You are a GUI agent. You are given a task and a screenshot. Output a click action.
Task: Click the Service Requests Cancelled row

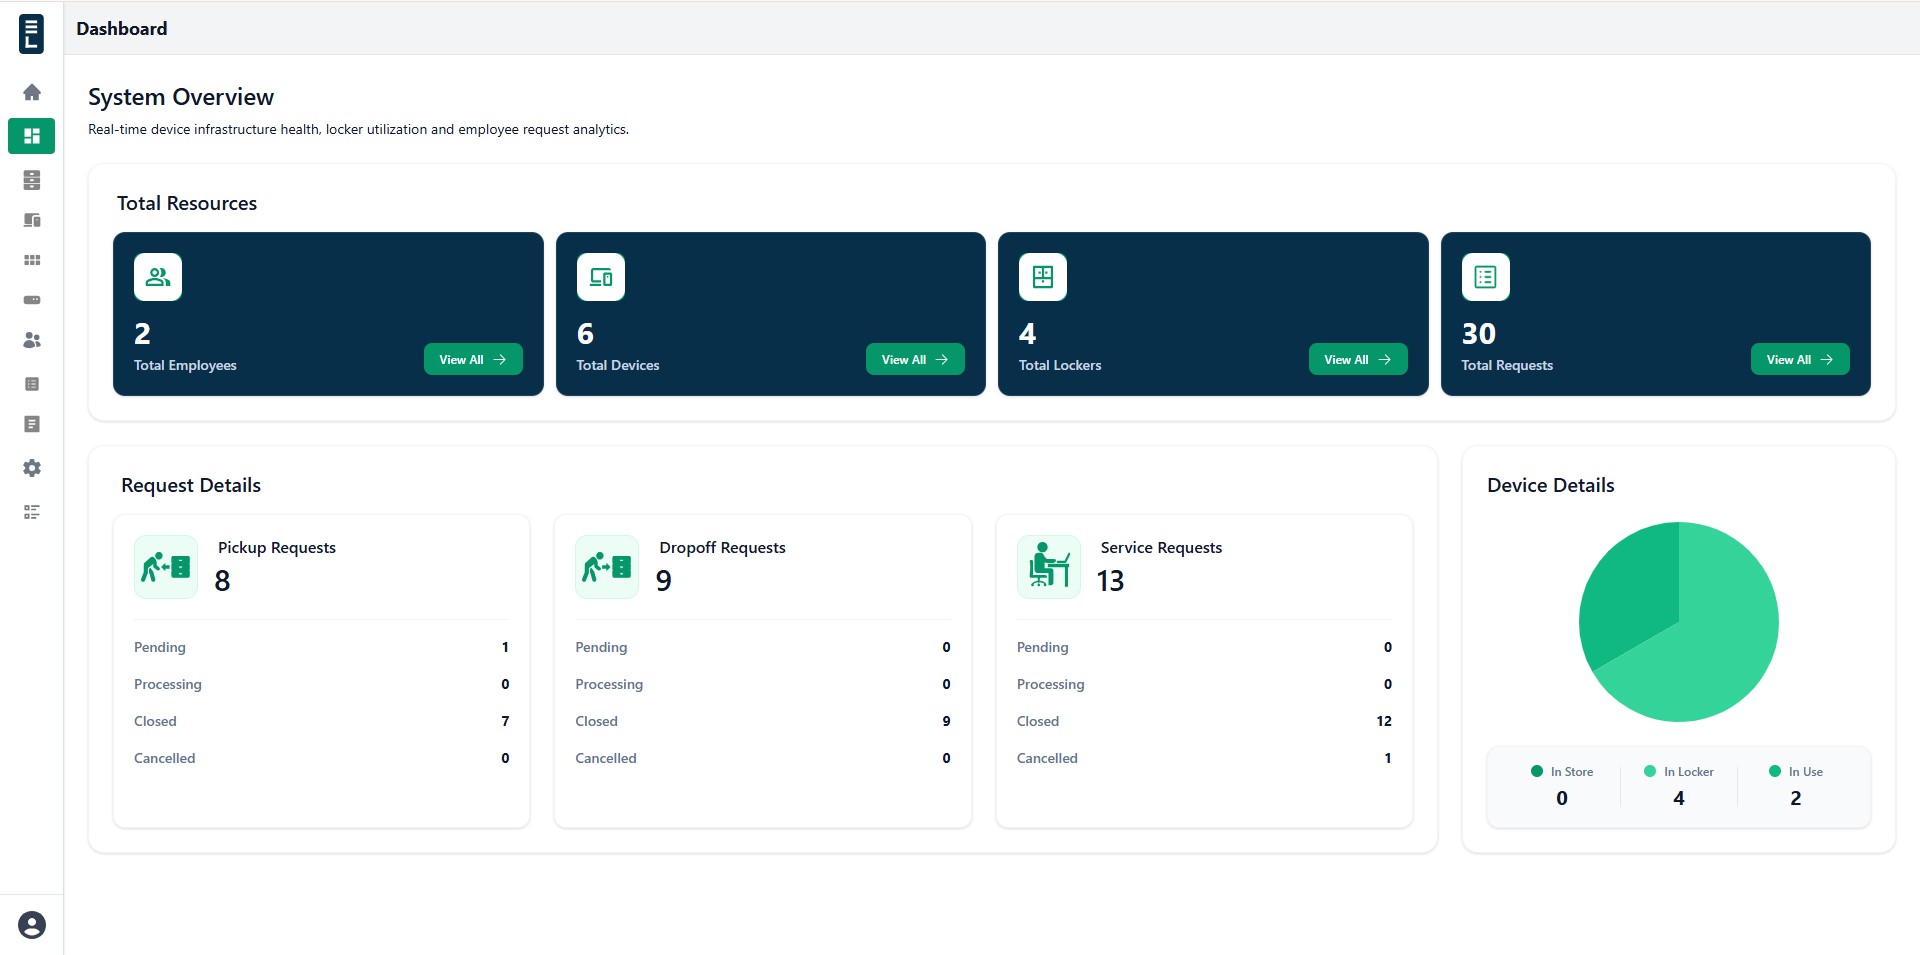coord(1204,758)
